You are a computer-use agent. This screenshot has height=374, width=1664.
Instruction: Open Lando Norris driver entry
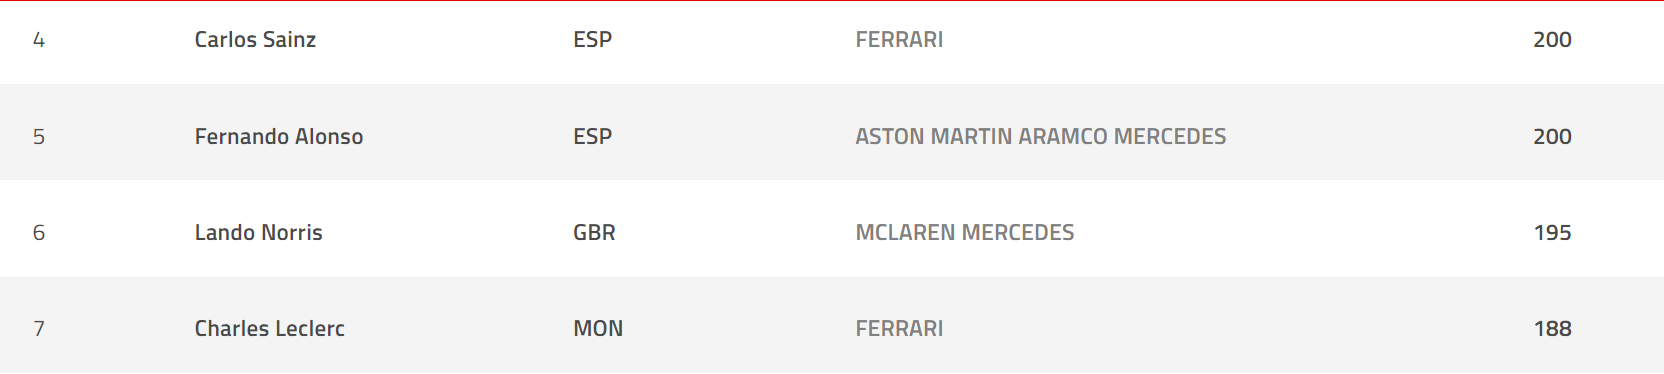[258, 233]
